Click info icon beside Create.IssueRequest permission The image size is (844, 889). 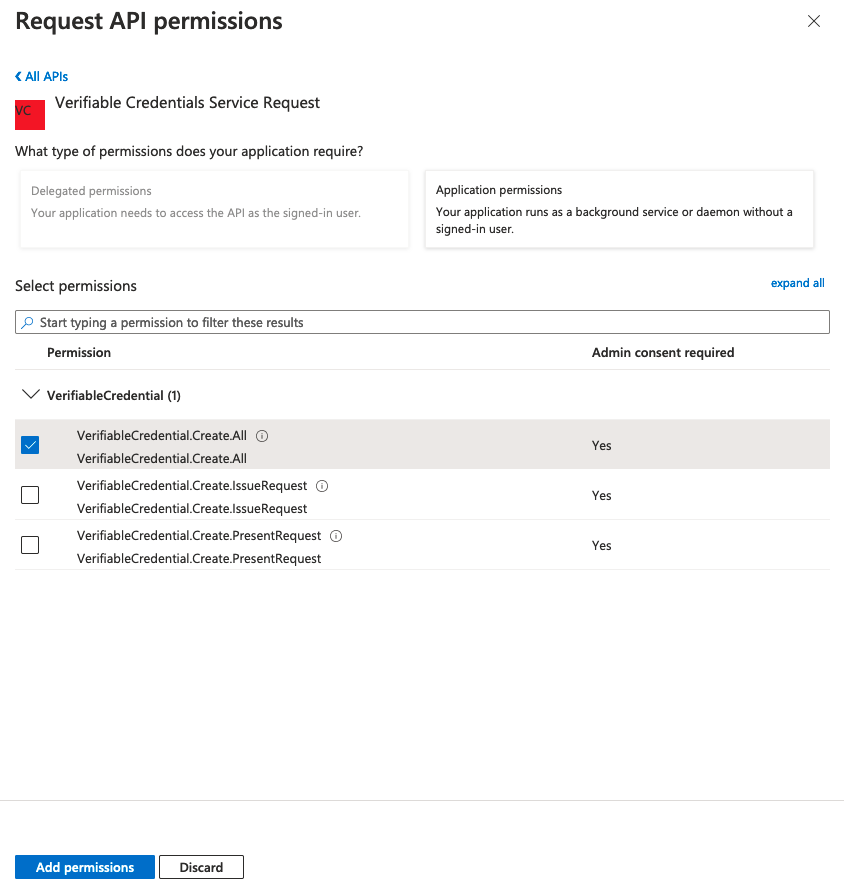(x=322, y=486)
